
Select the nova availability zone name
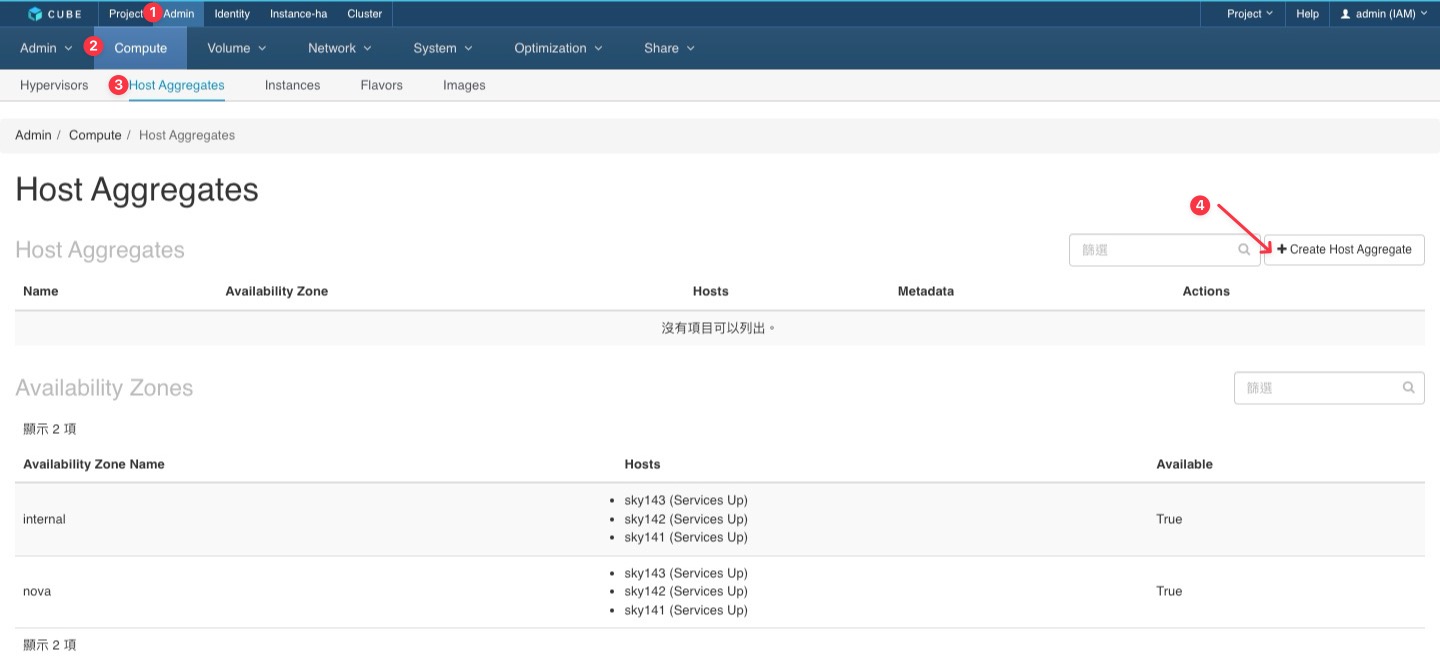(x=37, y=591)
